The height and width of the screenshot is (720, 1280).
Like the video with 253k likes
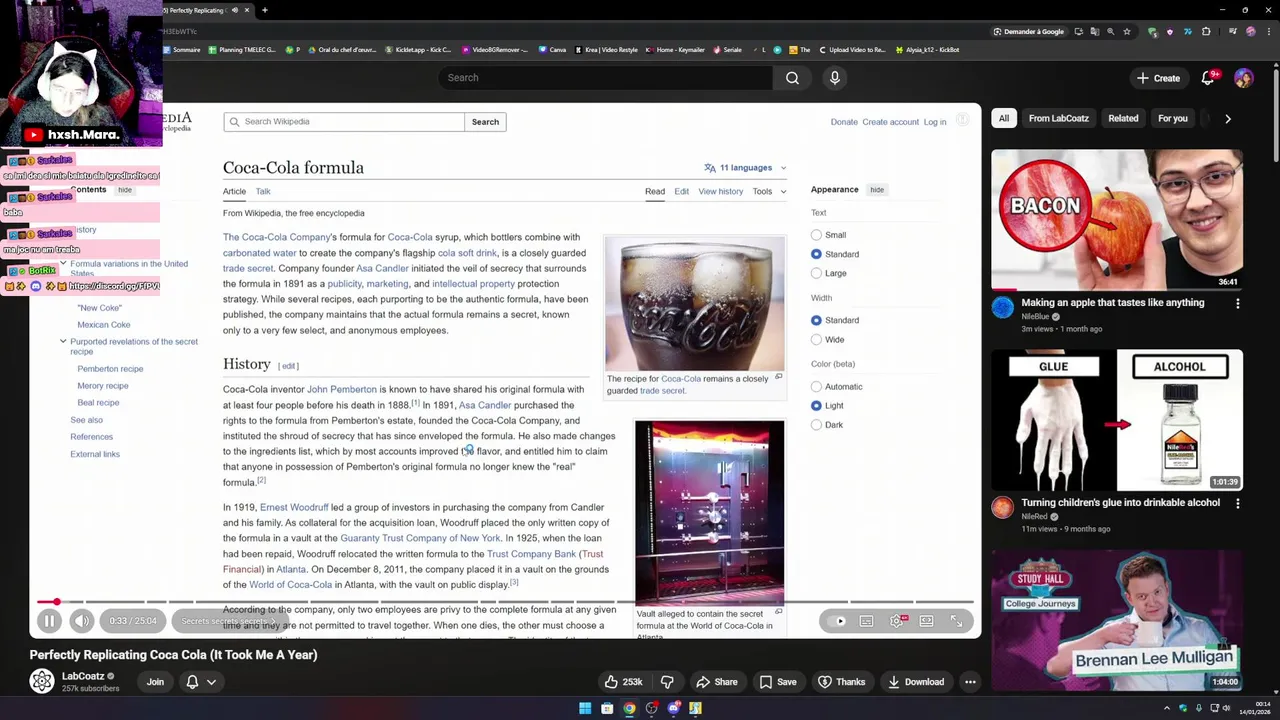click(x=623, y=682)
